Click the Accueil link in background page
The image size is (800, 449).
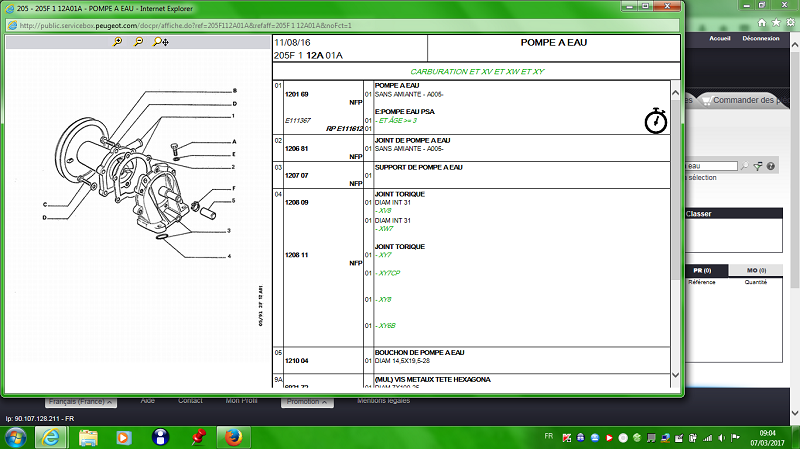click(719, 38)
